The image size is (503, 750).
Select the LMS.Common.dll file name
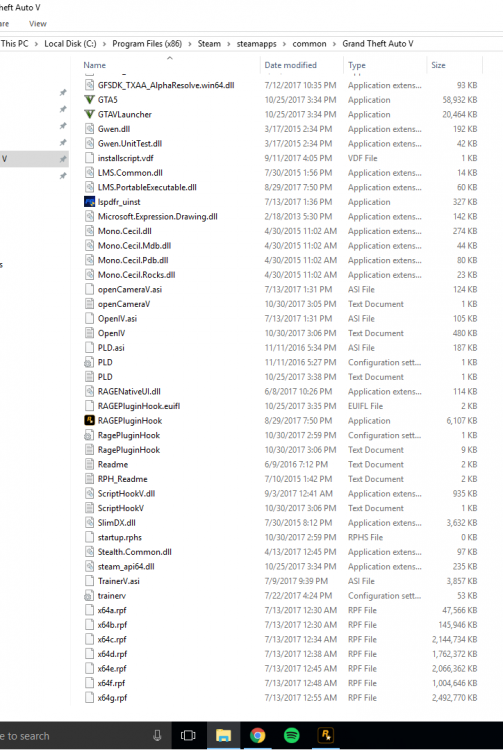point(130,173)
